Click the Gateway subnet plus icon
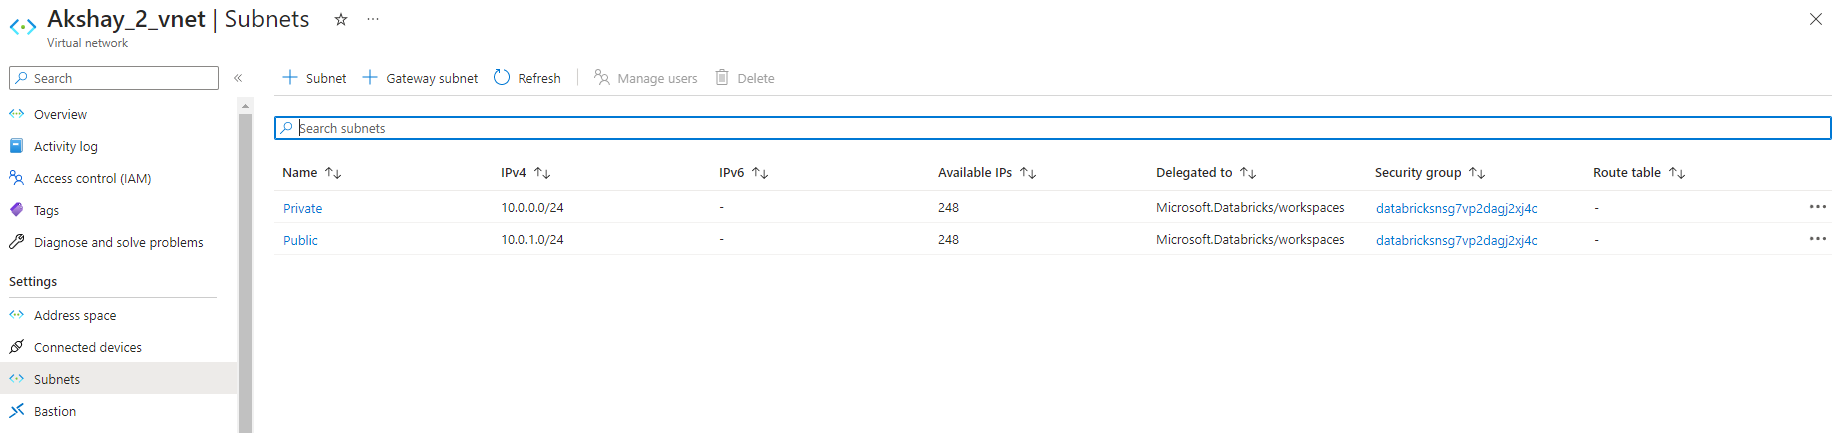The height and width of the screenshot is (433, 1840). coord(370,78)
